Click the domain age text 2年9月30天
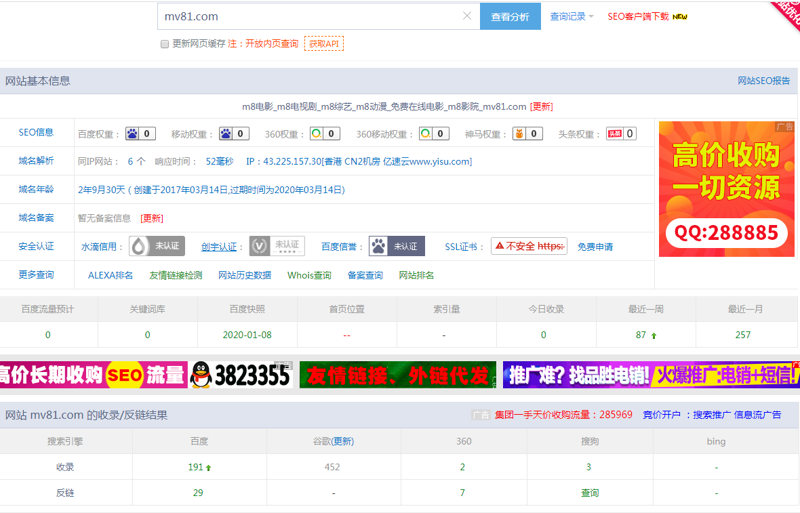The image size is (800, 513). (x=102, y=190)
